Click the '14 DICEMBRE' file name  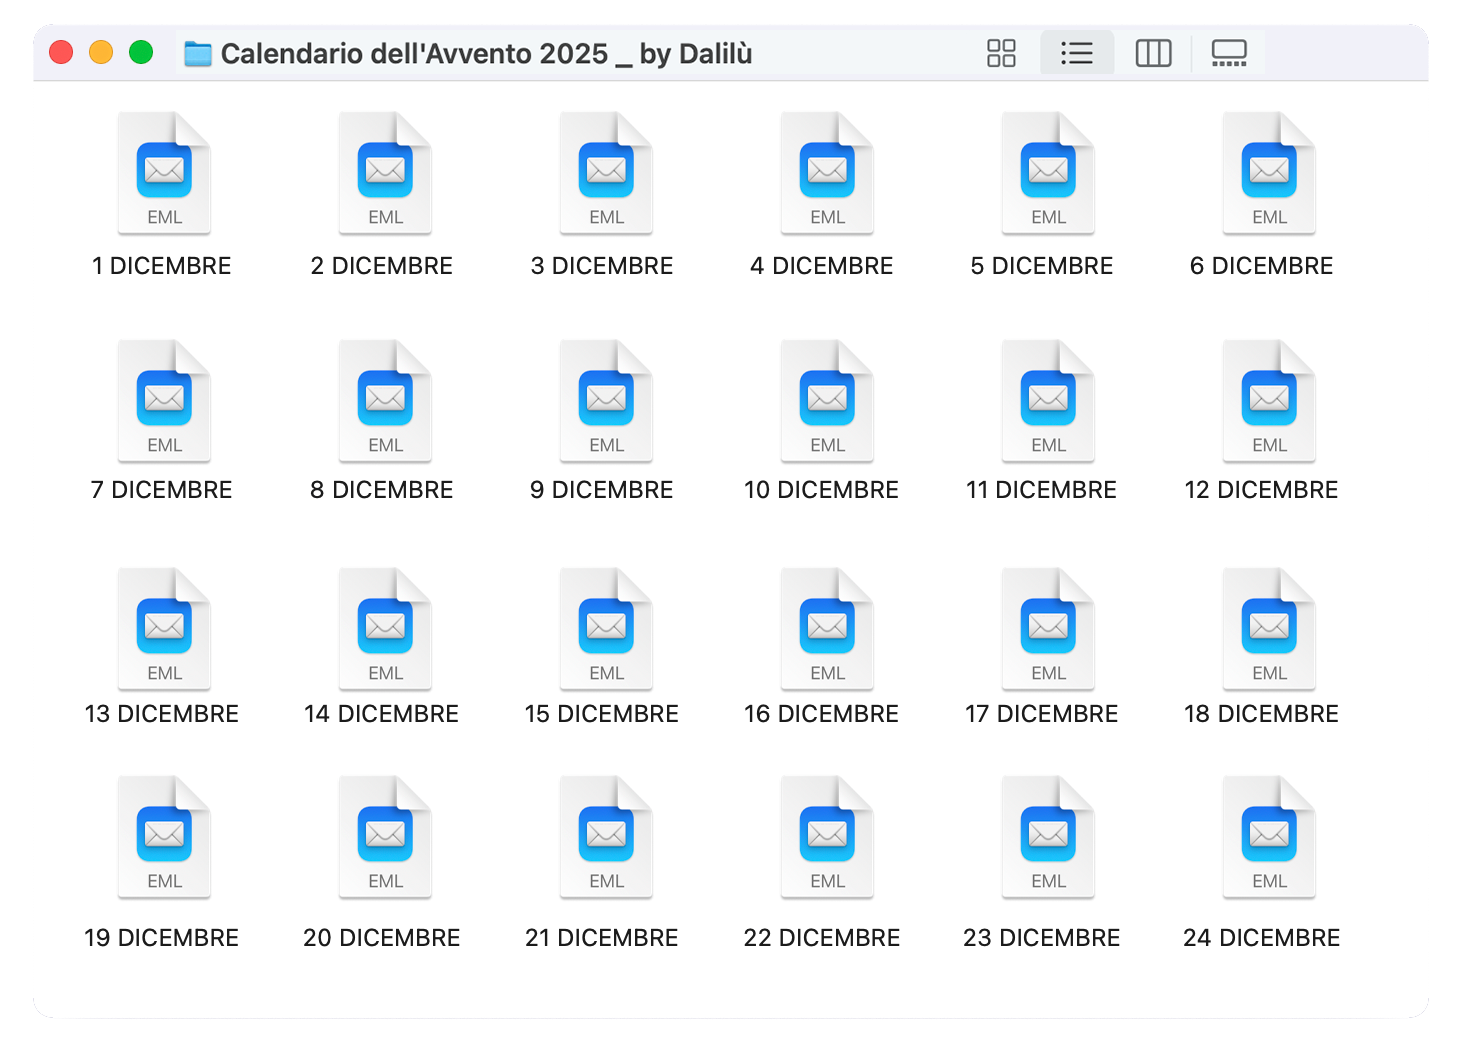(x=382, y=714)
